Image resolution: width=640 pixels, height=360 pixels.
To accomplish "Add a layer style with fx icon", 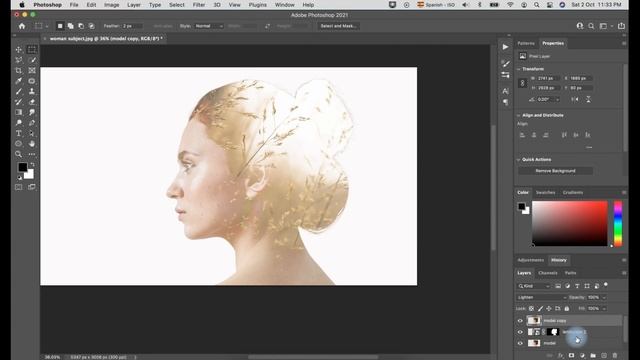I will [x=561, y=356].
